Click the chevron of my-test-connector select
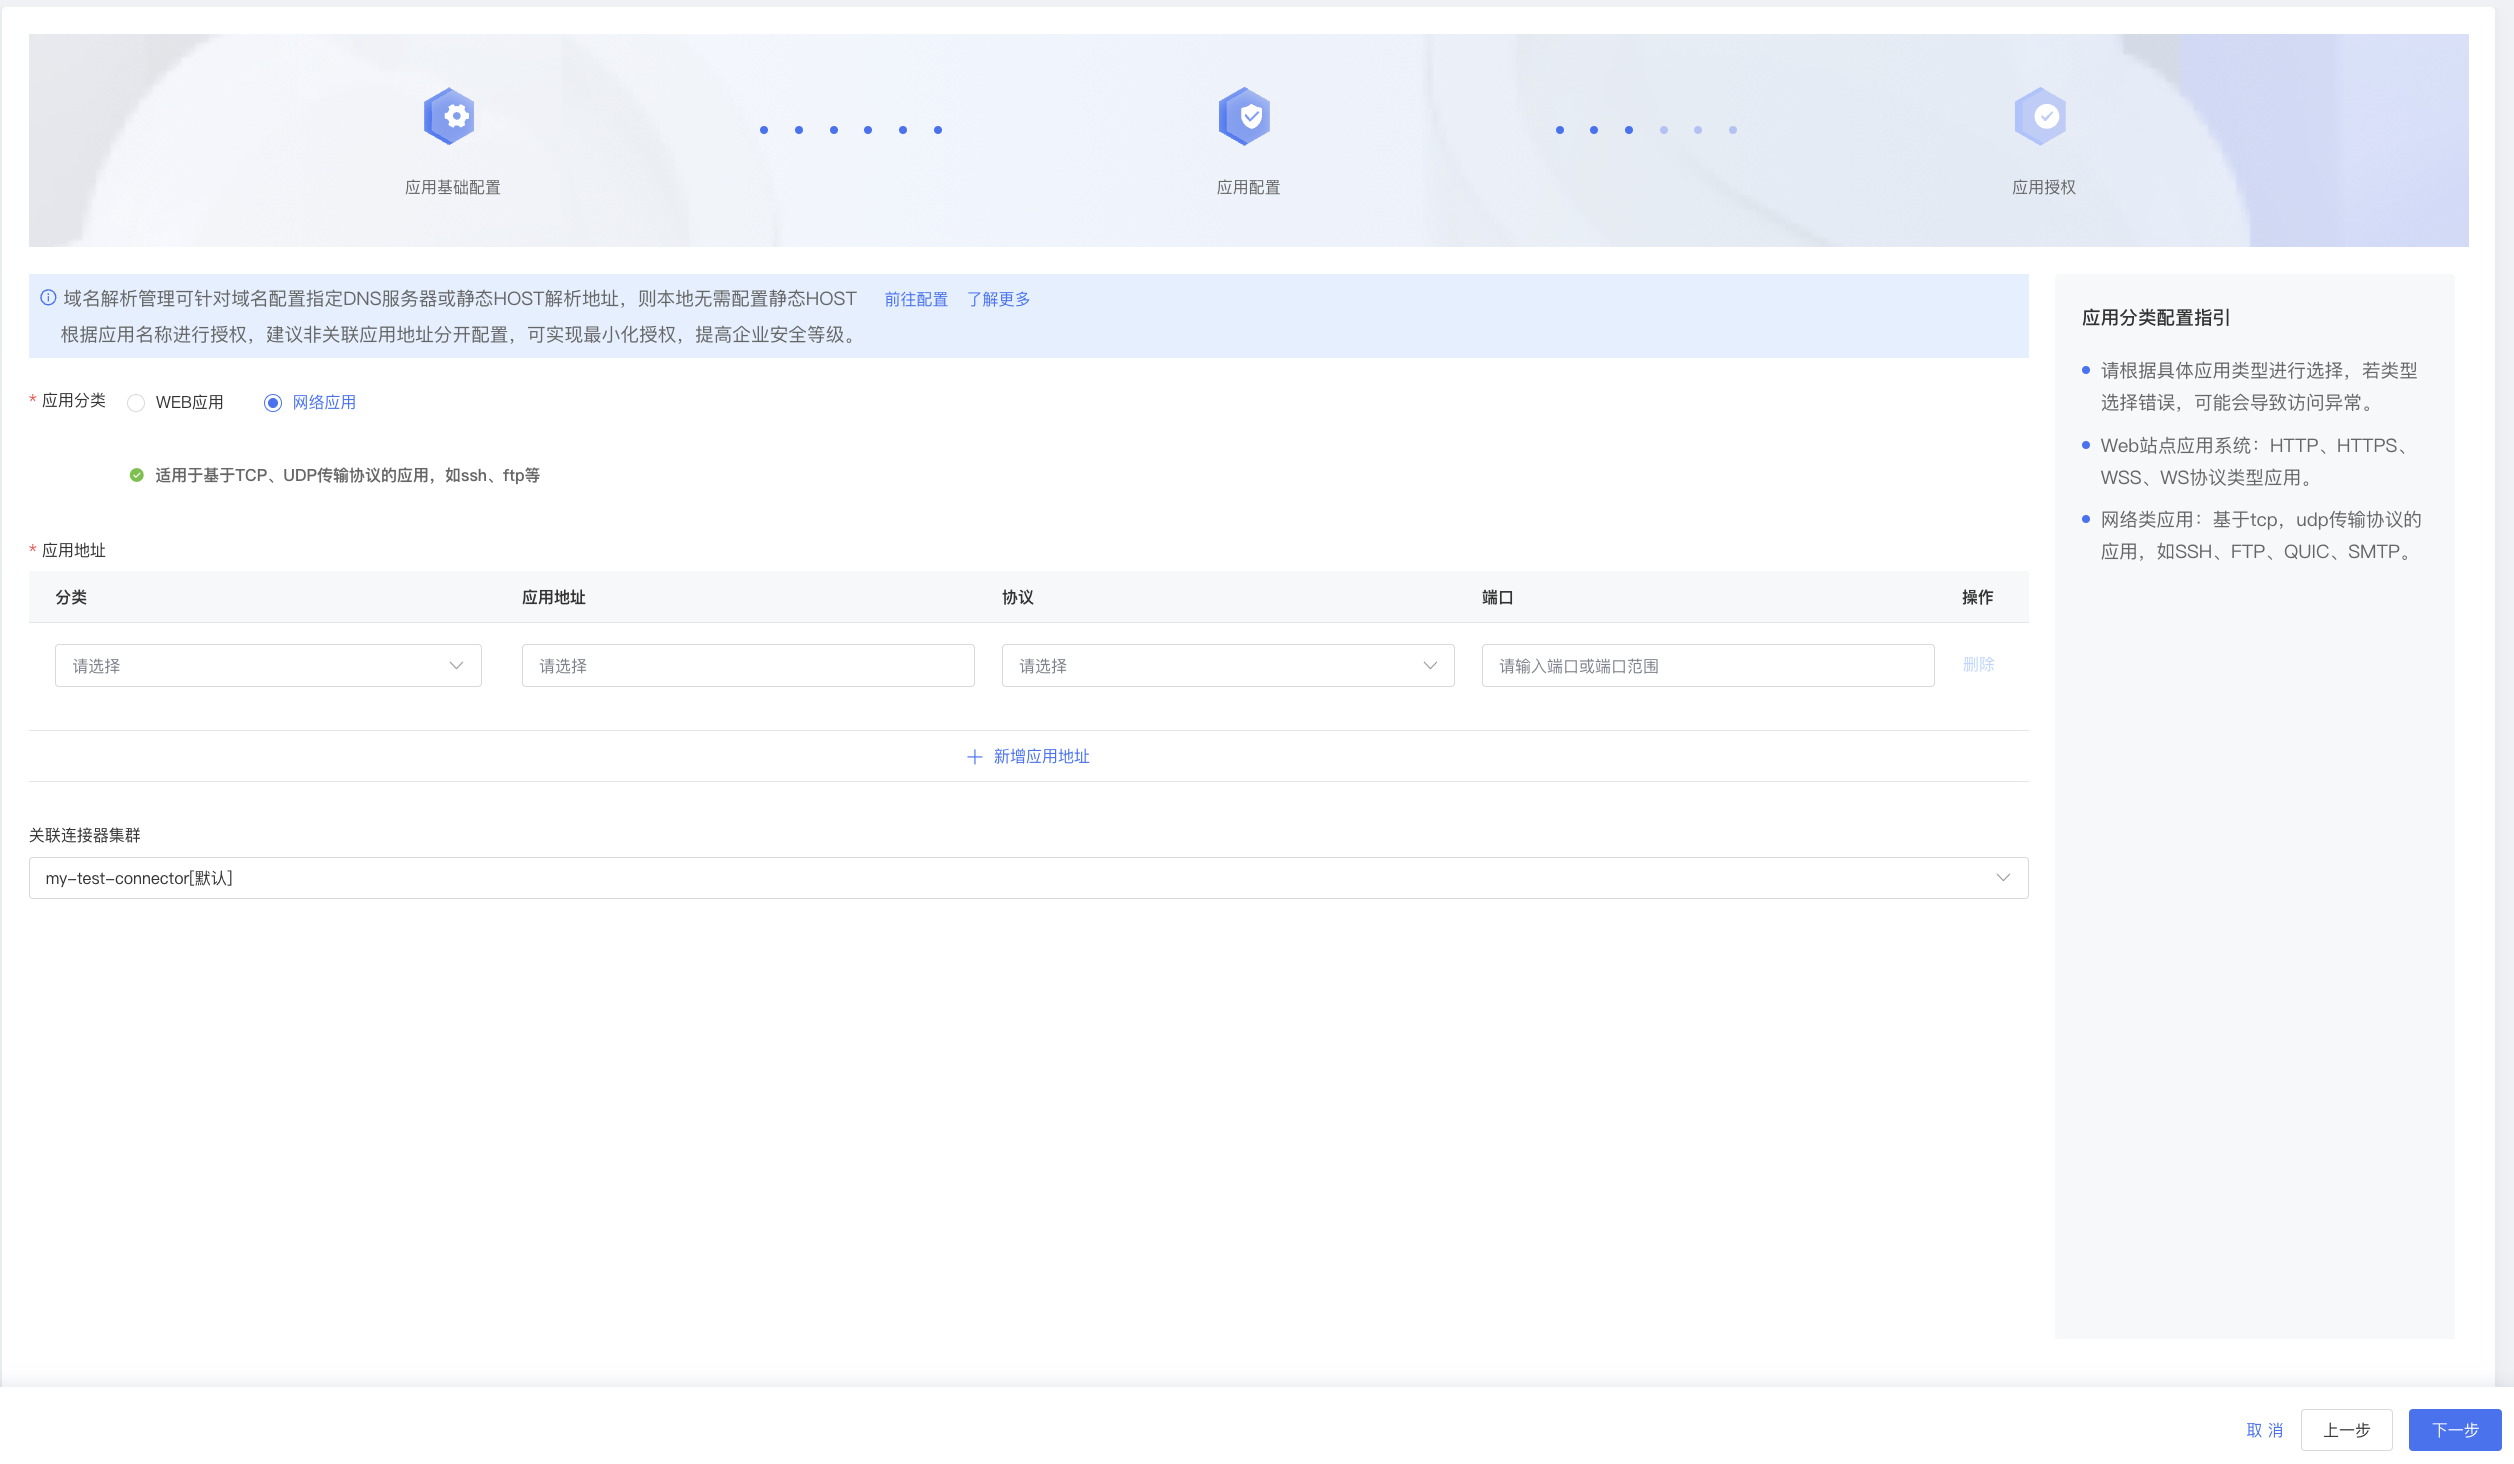Screen dimensions: 2514x1464 [x=2004, y=878]
